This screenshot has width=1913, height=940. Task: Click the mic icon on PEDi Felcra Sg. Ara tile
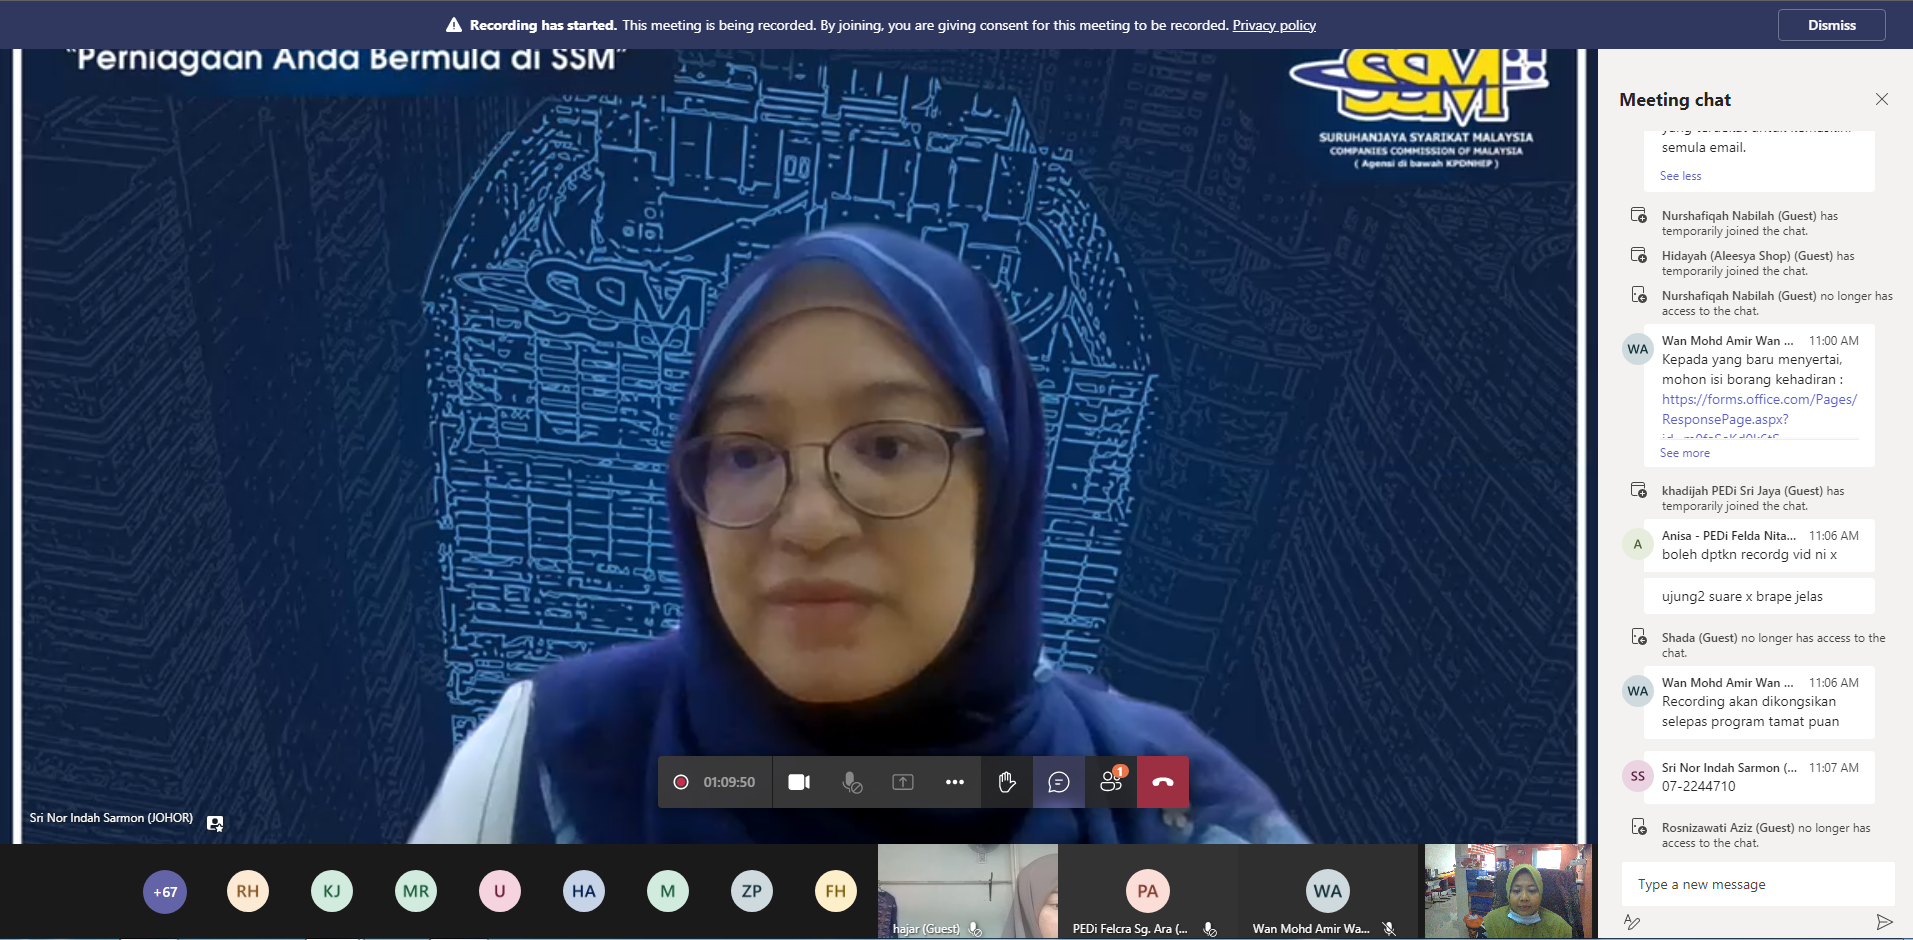pos(1209,929)
